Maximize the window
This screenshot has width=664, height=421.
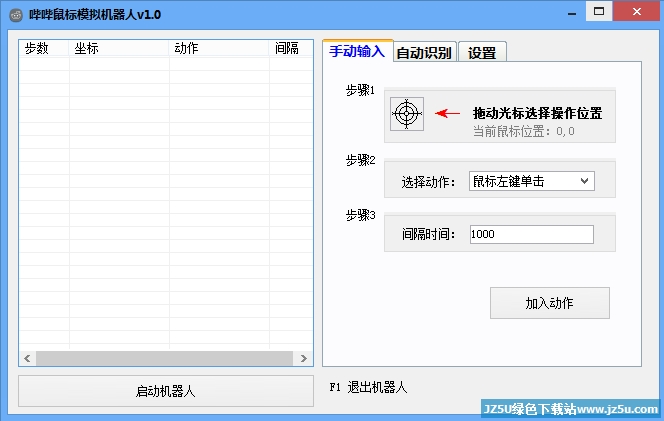click(599, 11)
